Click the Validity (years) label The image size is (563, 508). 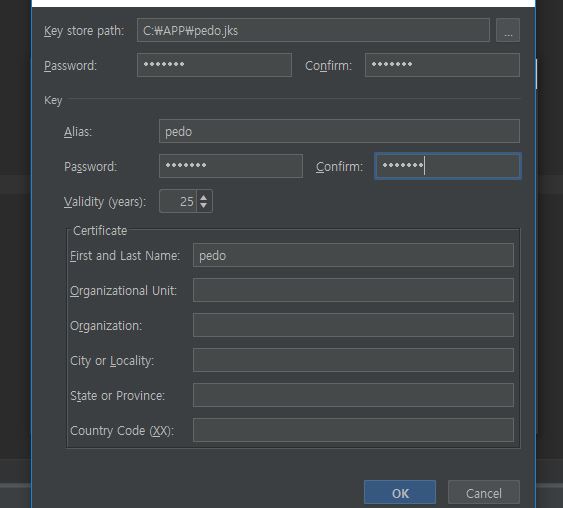pos(105,202)
